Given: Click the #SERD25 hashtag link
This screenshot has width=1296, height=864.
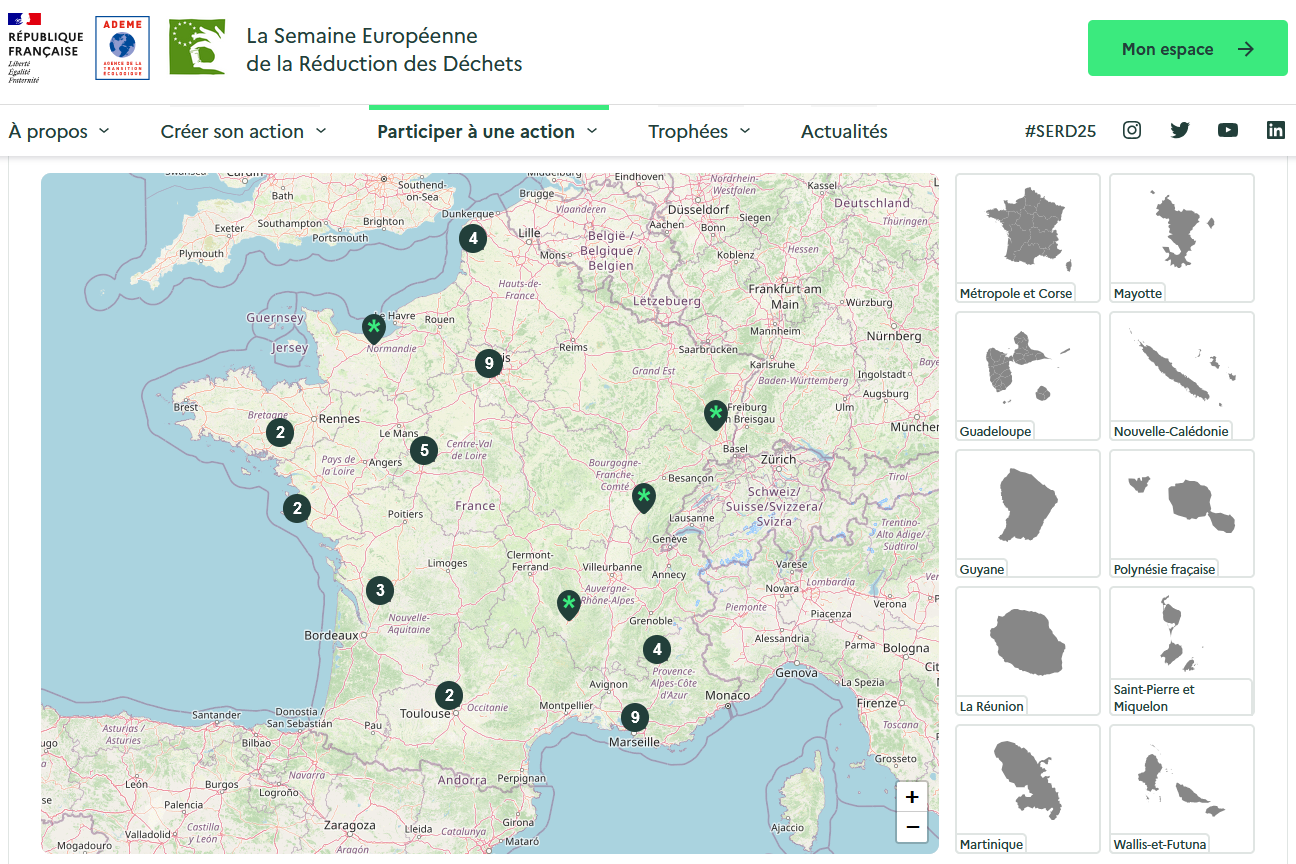Looking at the screenshot, I should (1060, 132).
